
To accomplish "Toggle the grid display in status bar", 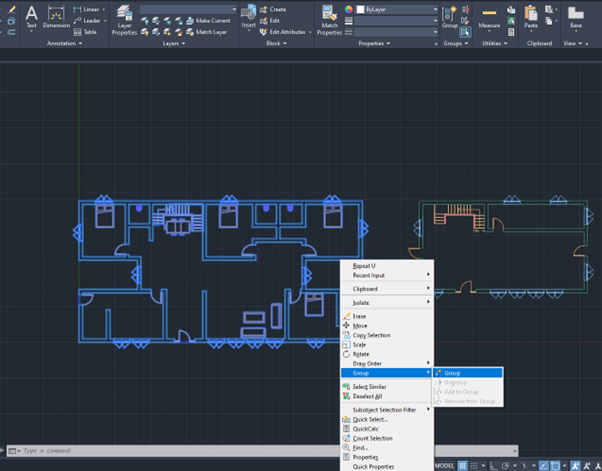I will pos(463,466).
